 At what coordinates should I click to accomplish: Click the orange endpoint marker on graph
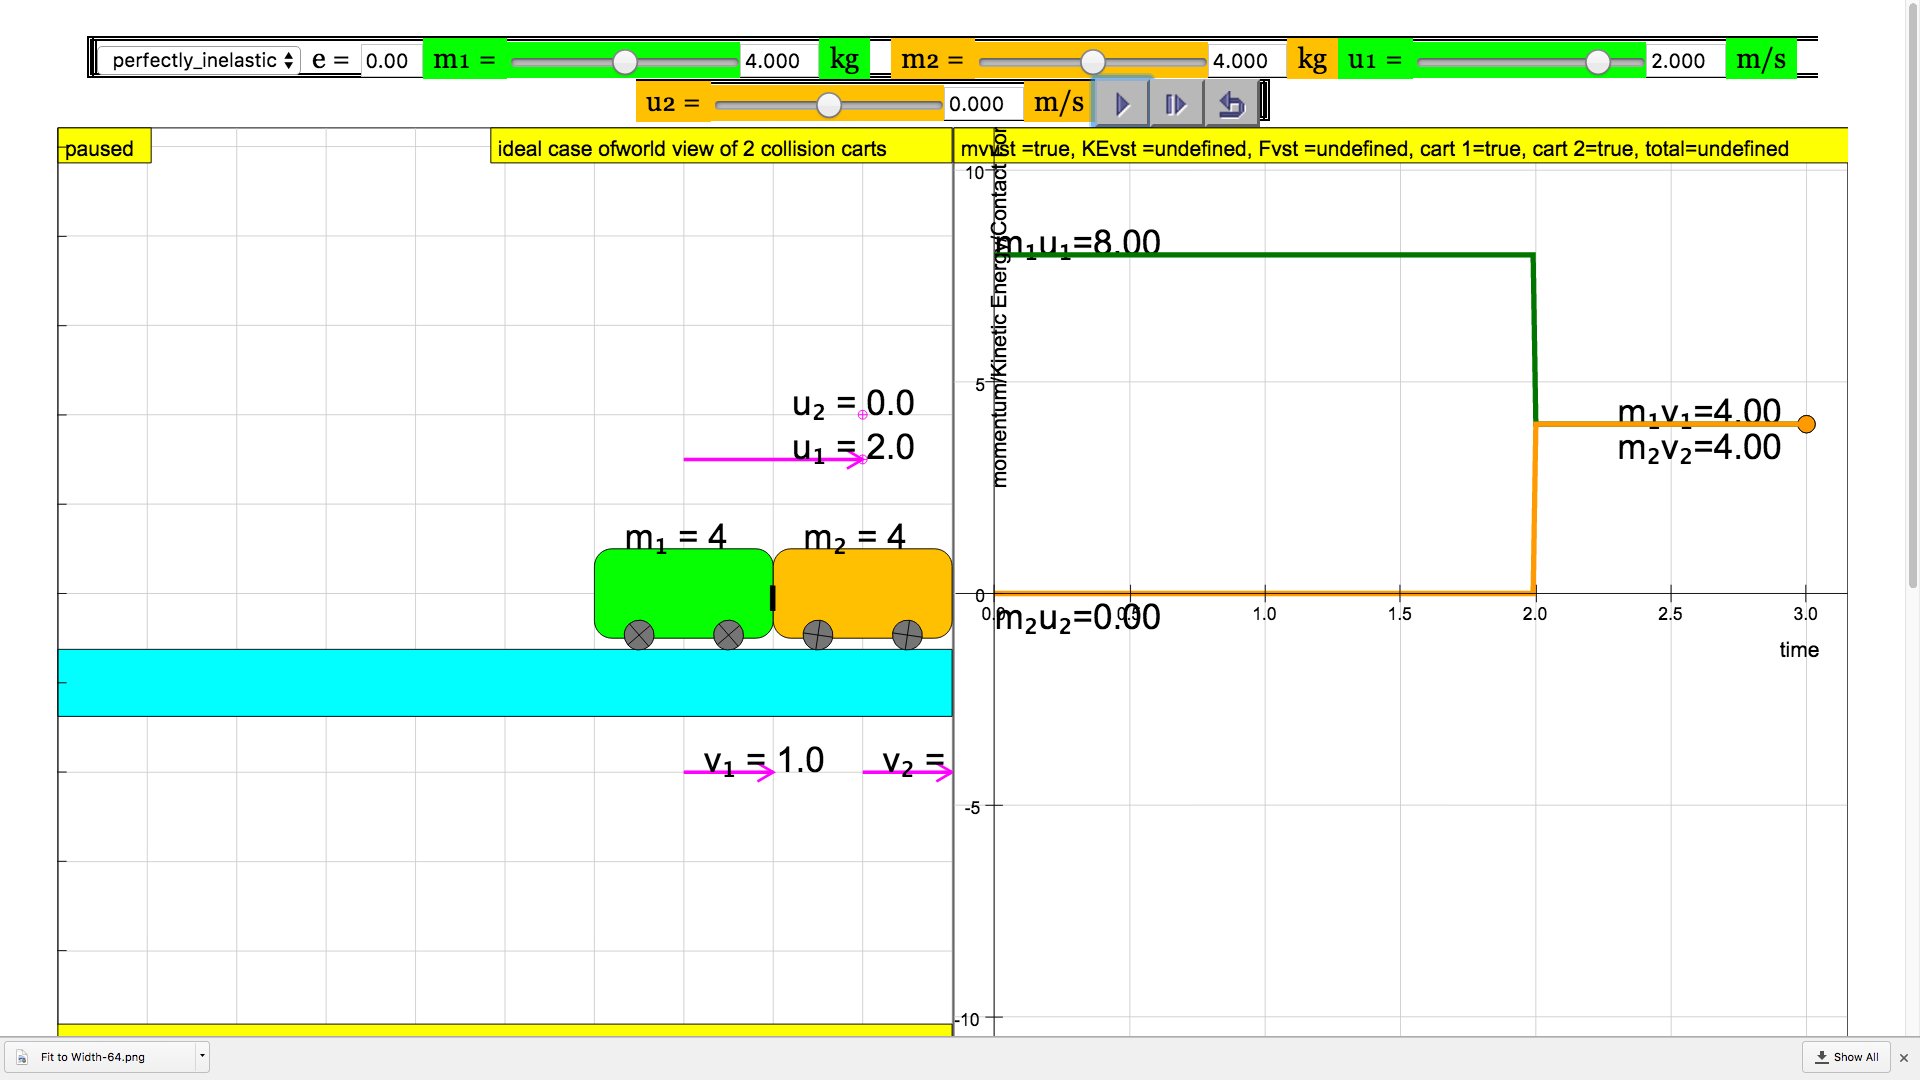(1806, 424)
